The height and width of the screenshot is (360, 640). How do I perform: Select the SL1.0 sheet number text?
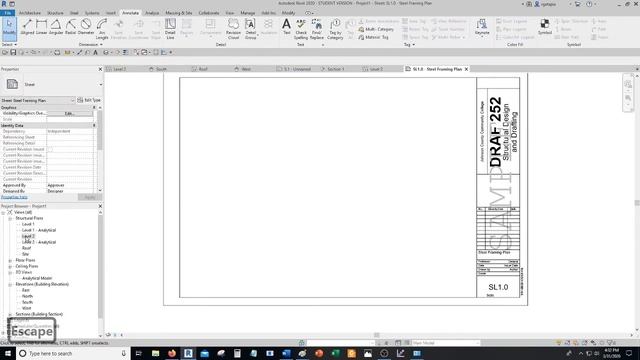coord(498,287)
